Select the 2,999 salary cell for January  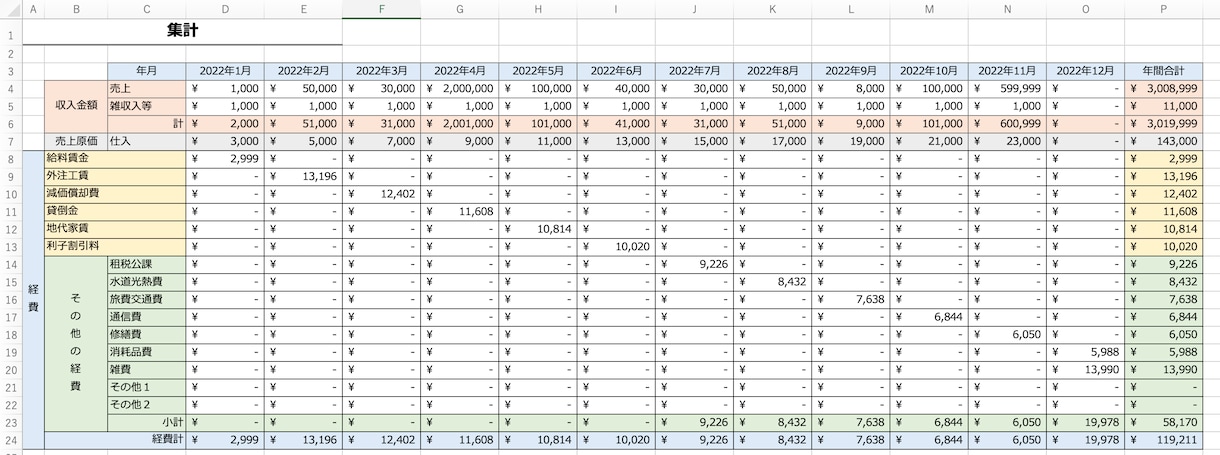(225, 158)
